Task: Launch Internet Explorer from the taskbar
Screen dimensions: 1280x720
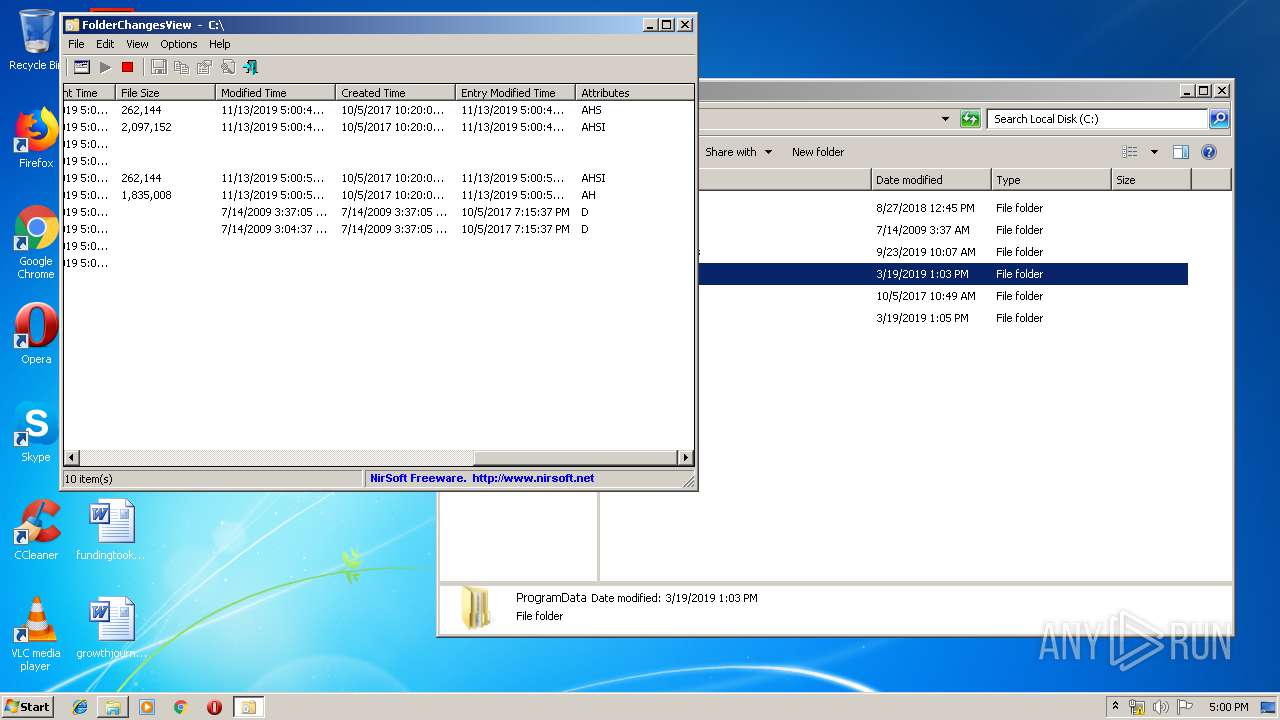Action: 79,707
